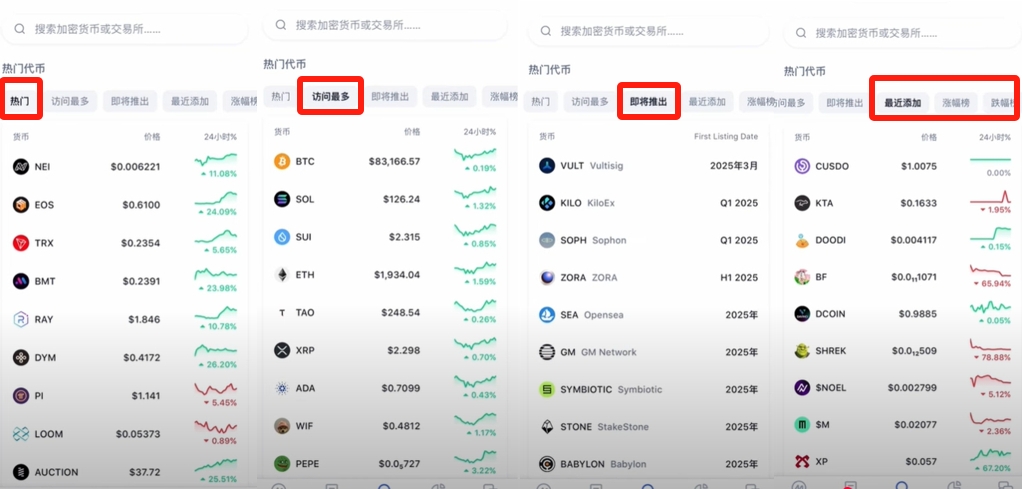The height and width of the screenshot is (489, 1022).
Task: Open the VULT Vultisig token icon
Action: pyautogui.click(x=547, y=165)
